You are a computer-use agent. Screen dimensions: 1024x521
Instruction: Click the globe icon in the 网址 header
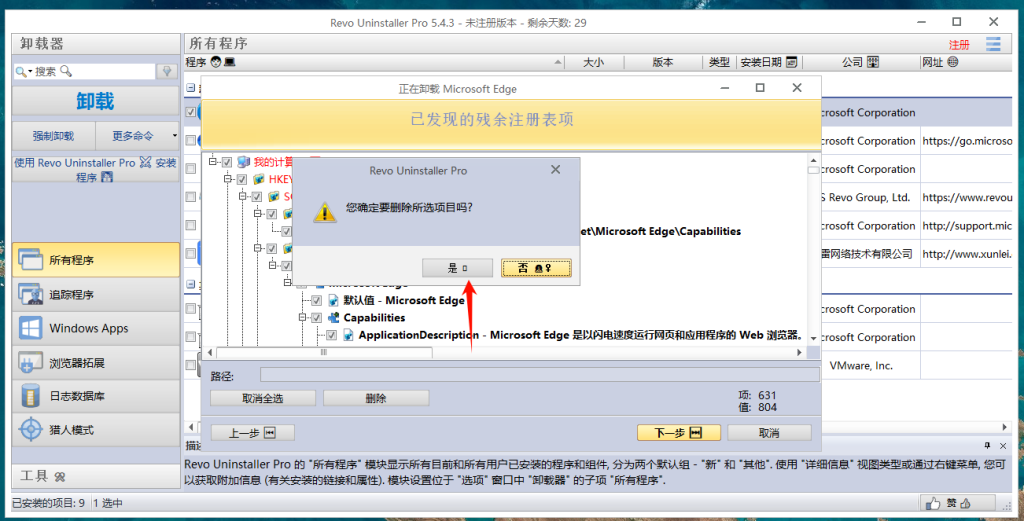point(953,62)
